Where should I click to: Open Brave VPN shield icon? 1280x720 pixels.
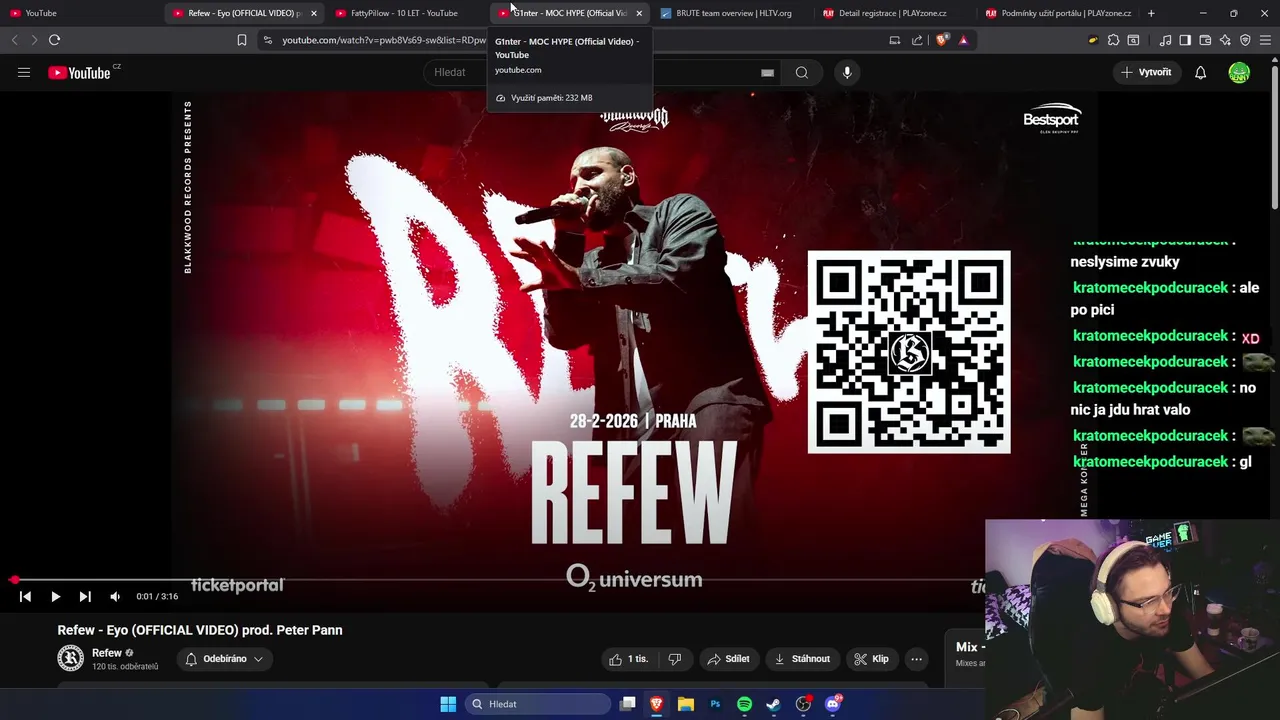coord(1245,40)
